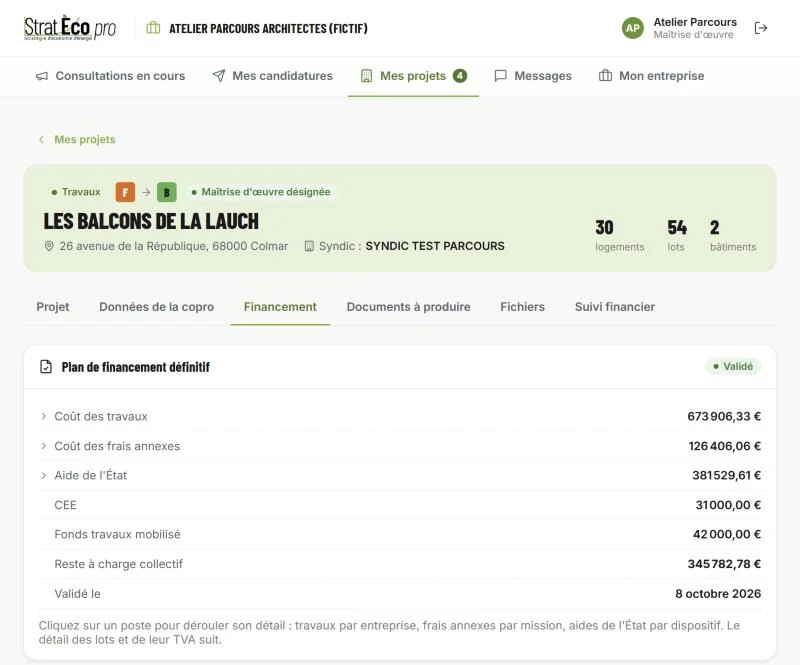Open Messages menu item
The height and width of the screenshot is (665, 800).
[533, 76]
